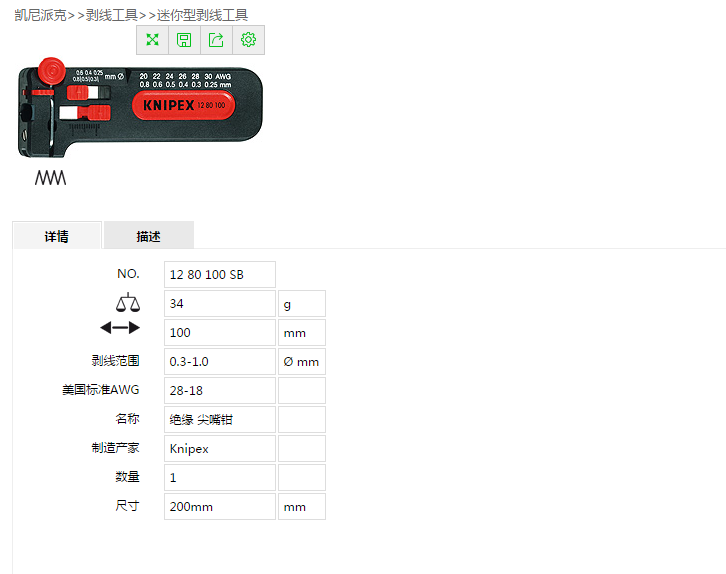Click the weight field showing 34
Viewport: 726px width, 574px height.
click(220, 304)
